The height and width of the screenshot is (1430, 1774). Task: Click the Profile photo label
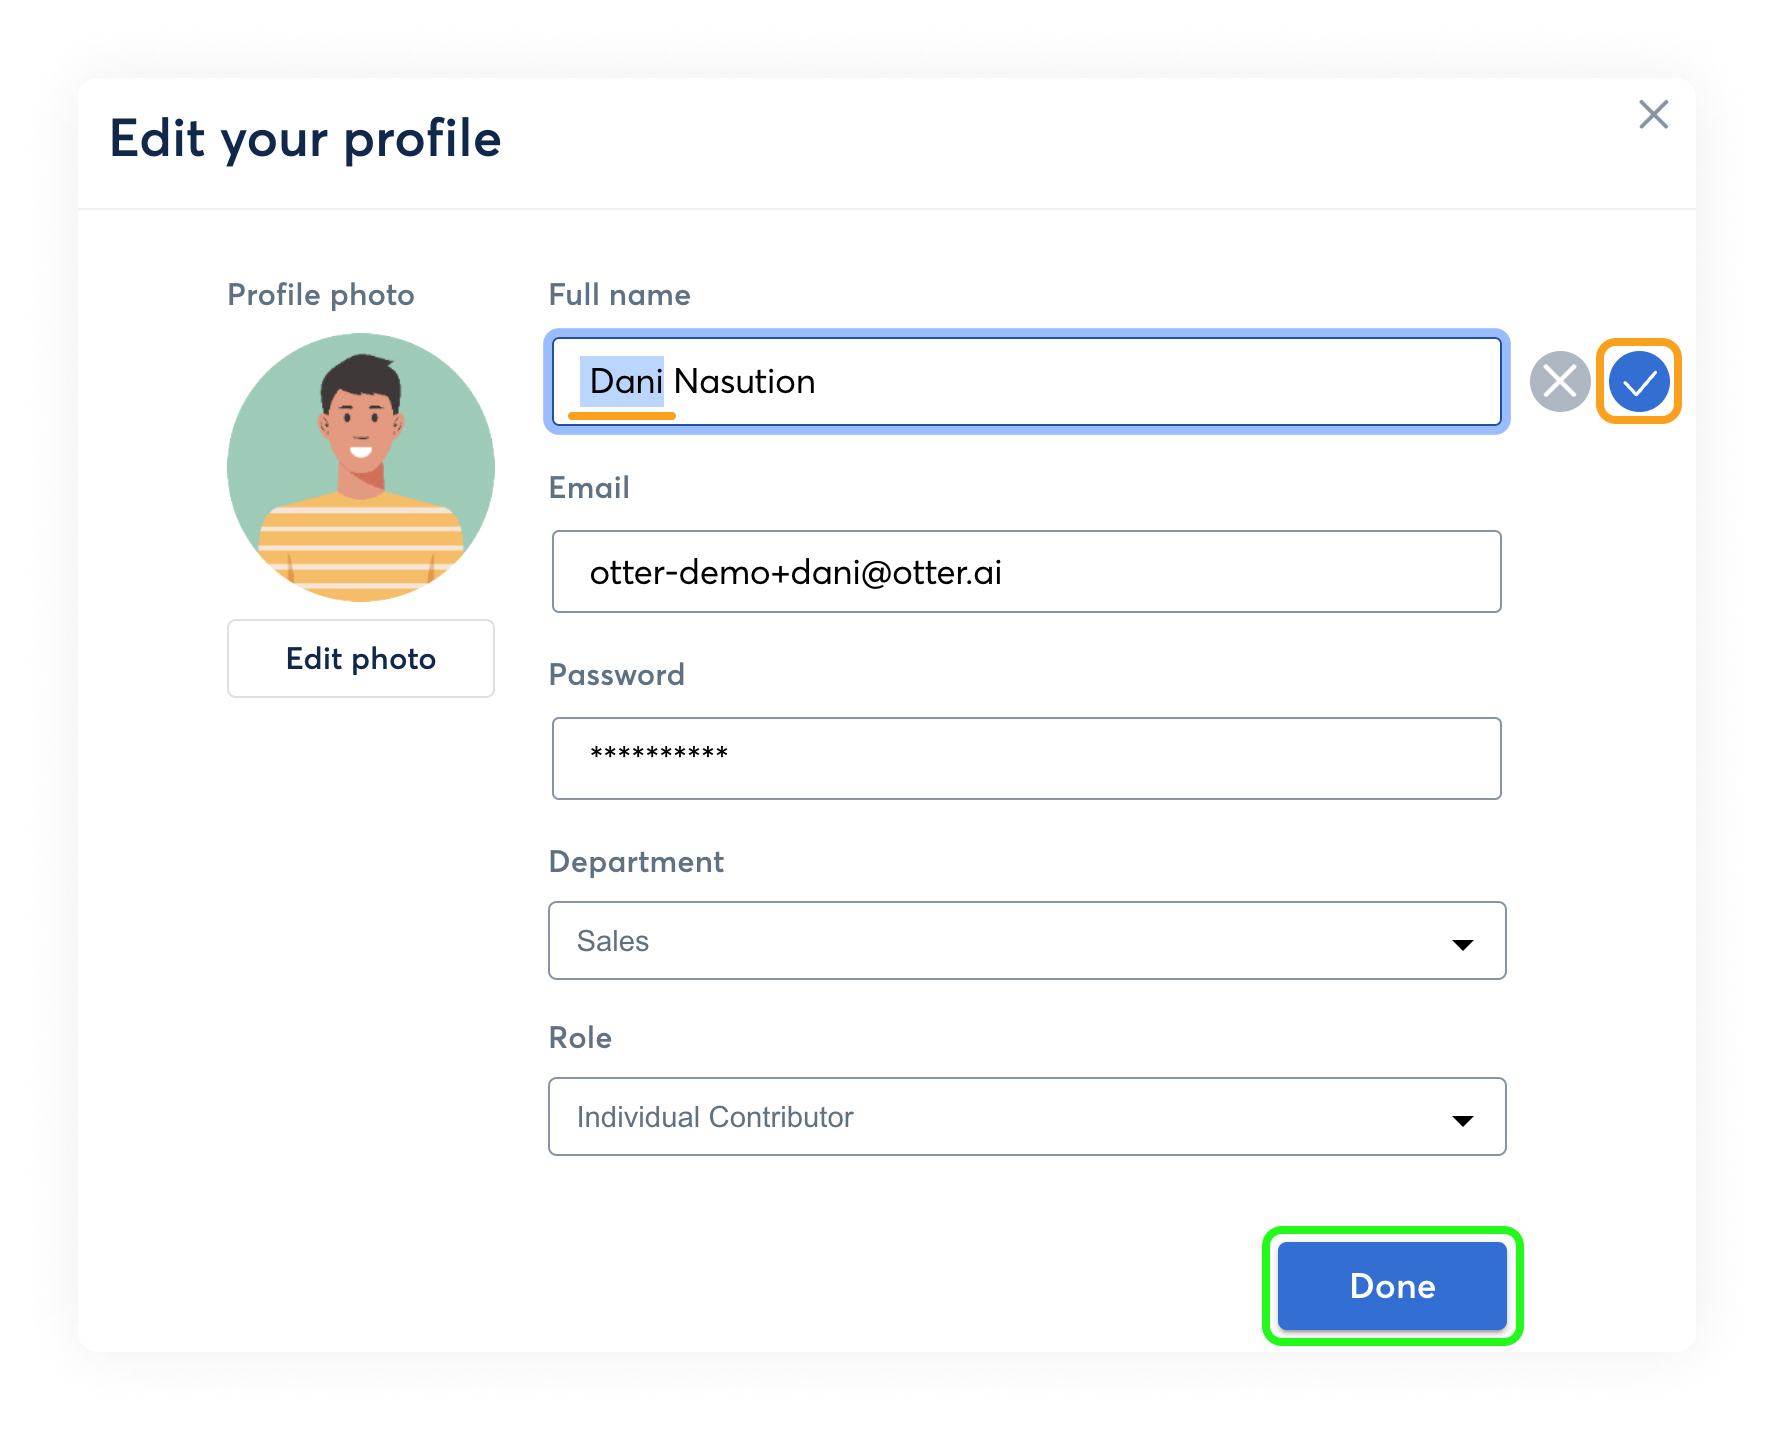(321, 295)
